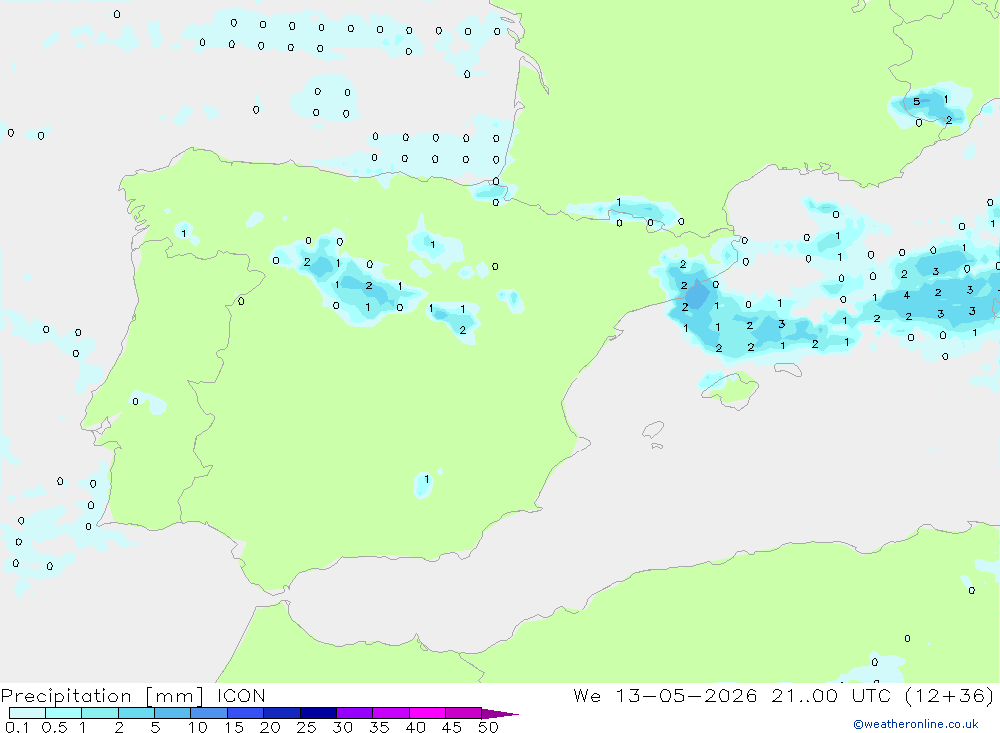Click the weekday 'We' label
This screenshot has width=1000, height=733.
coord(587,695)
